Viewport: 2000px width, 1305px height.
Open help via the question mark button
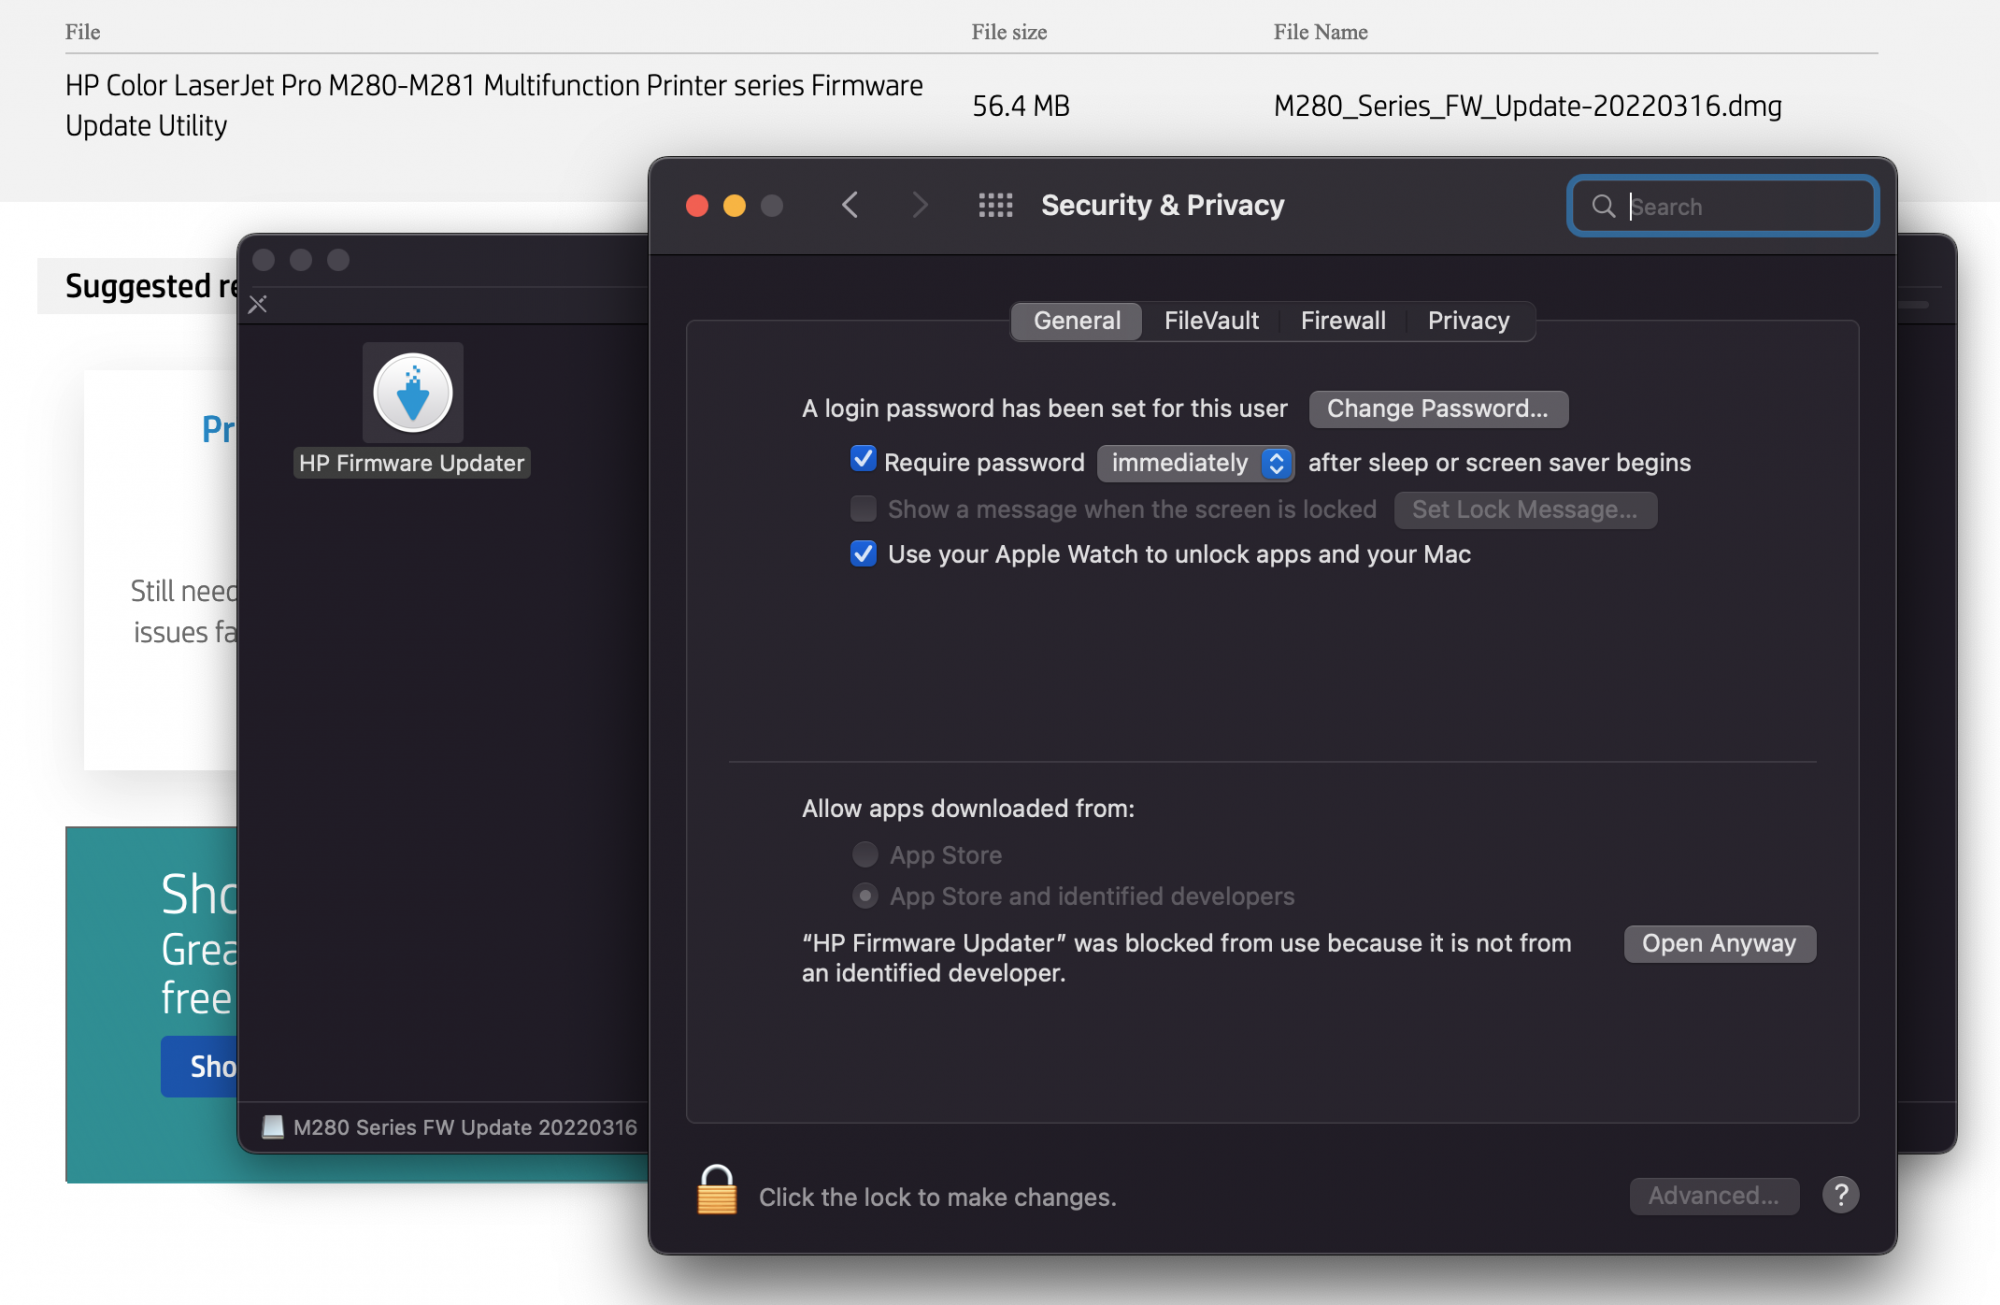click(x=1840, y=1195)
